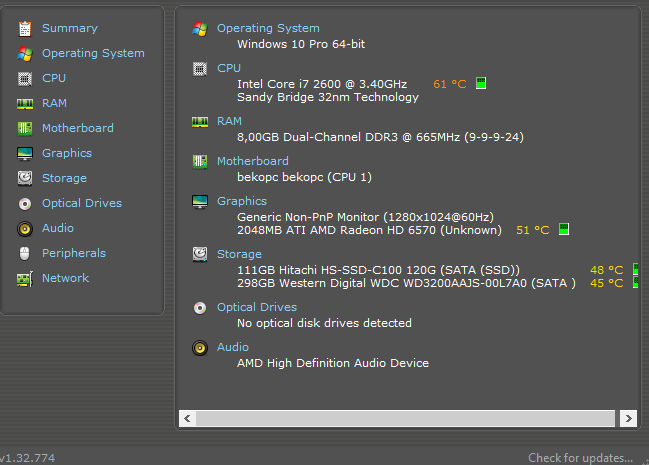Click the 8,00GB Dual-Channel DDR3 line
The width and height of the screenshot is (649, 465).
pyautogui.click(x=380, y=137)
